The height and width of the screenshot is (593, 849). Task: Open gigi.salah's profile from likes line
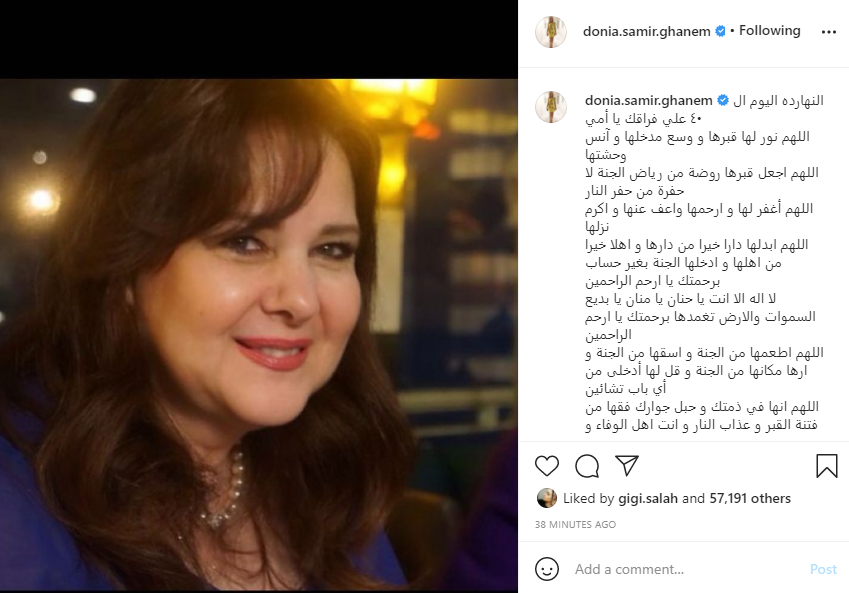648,498
